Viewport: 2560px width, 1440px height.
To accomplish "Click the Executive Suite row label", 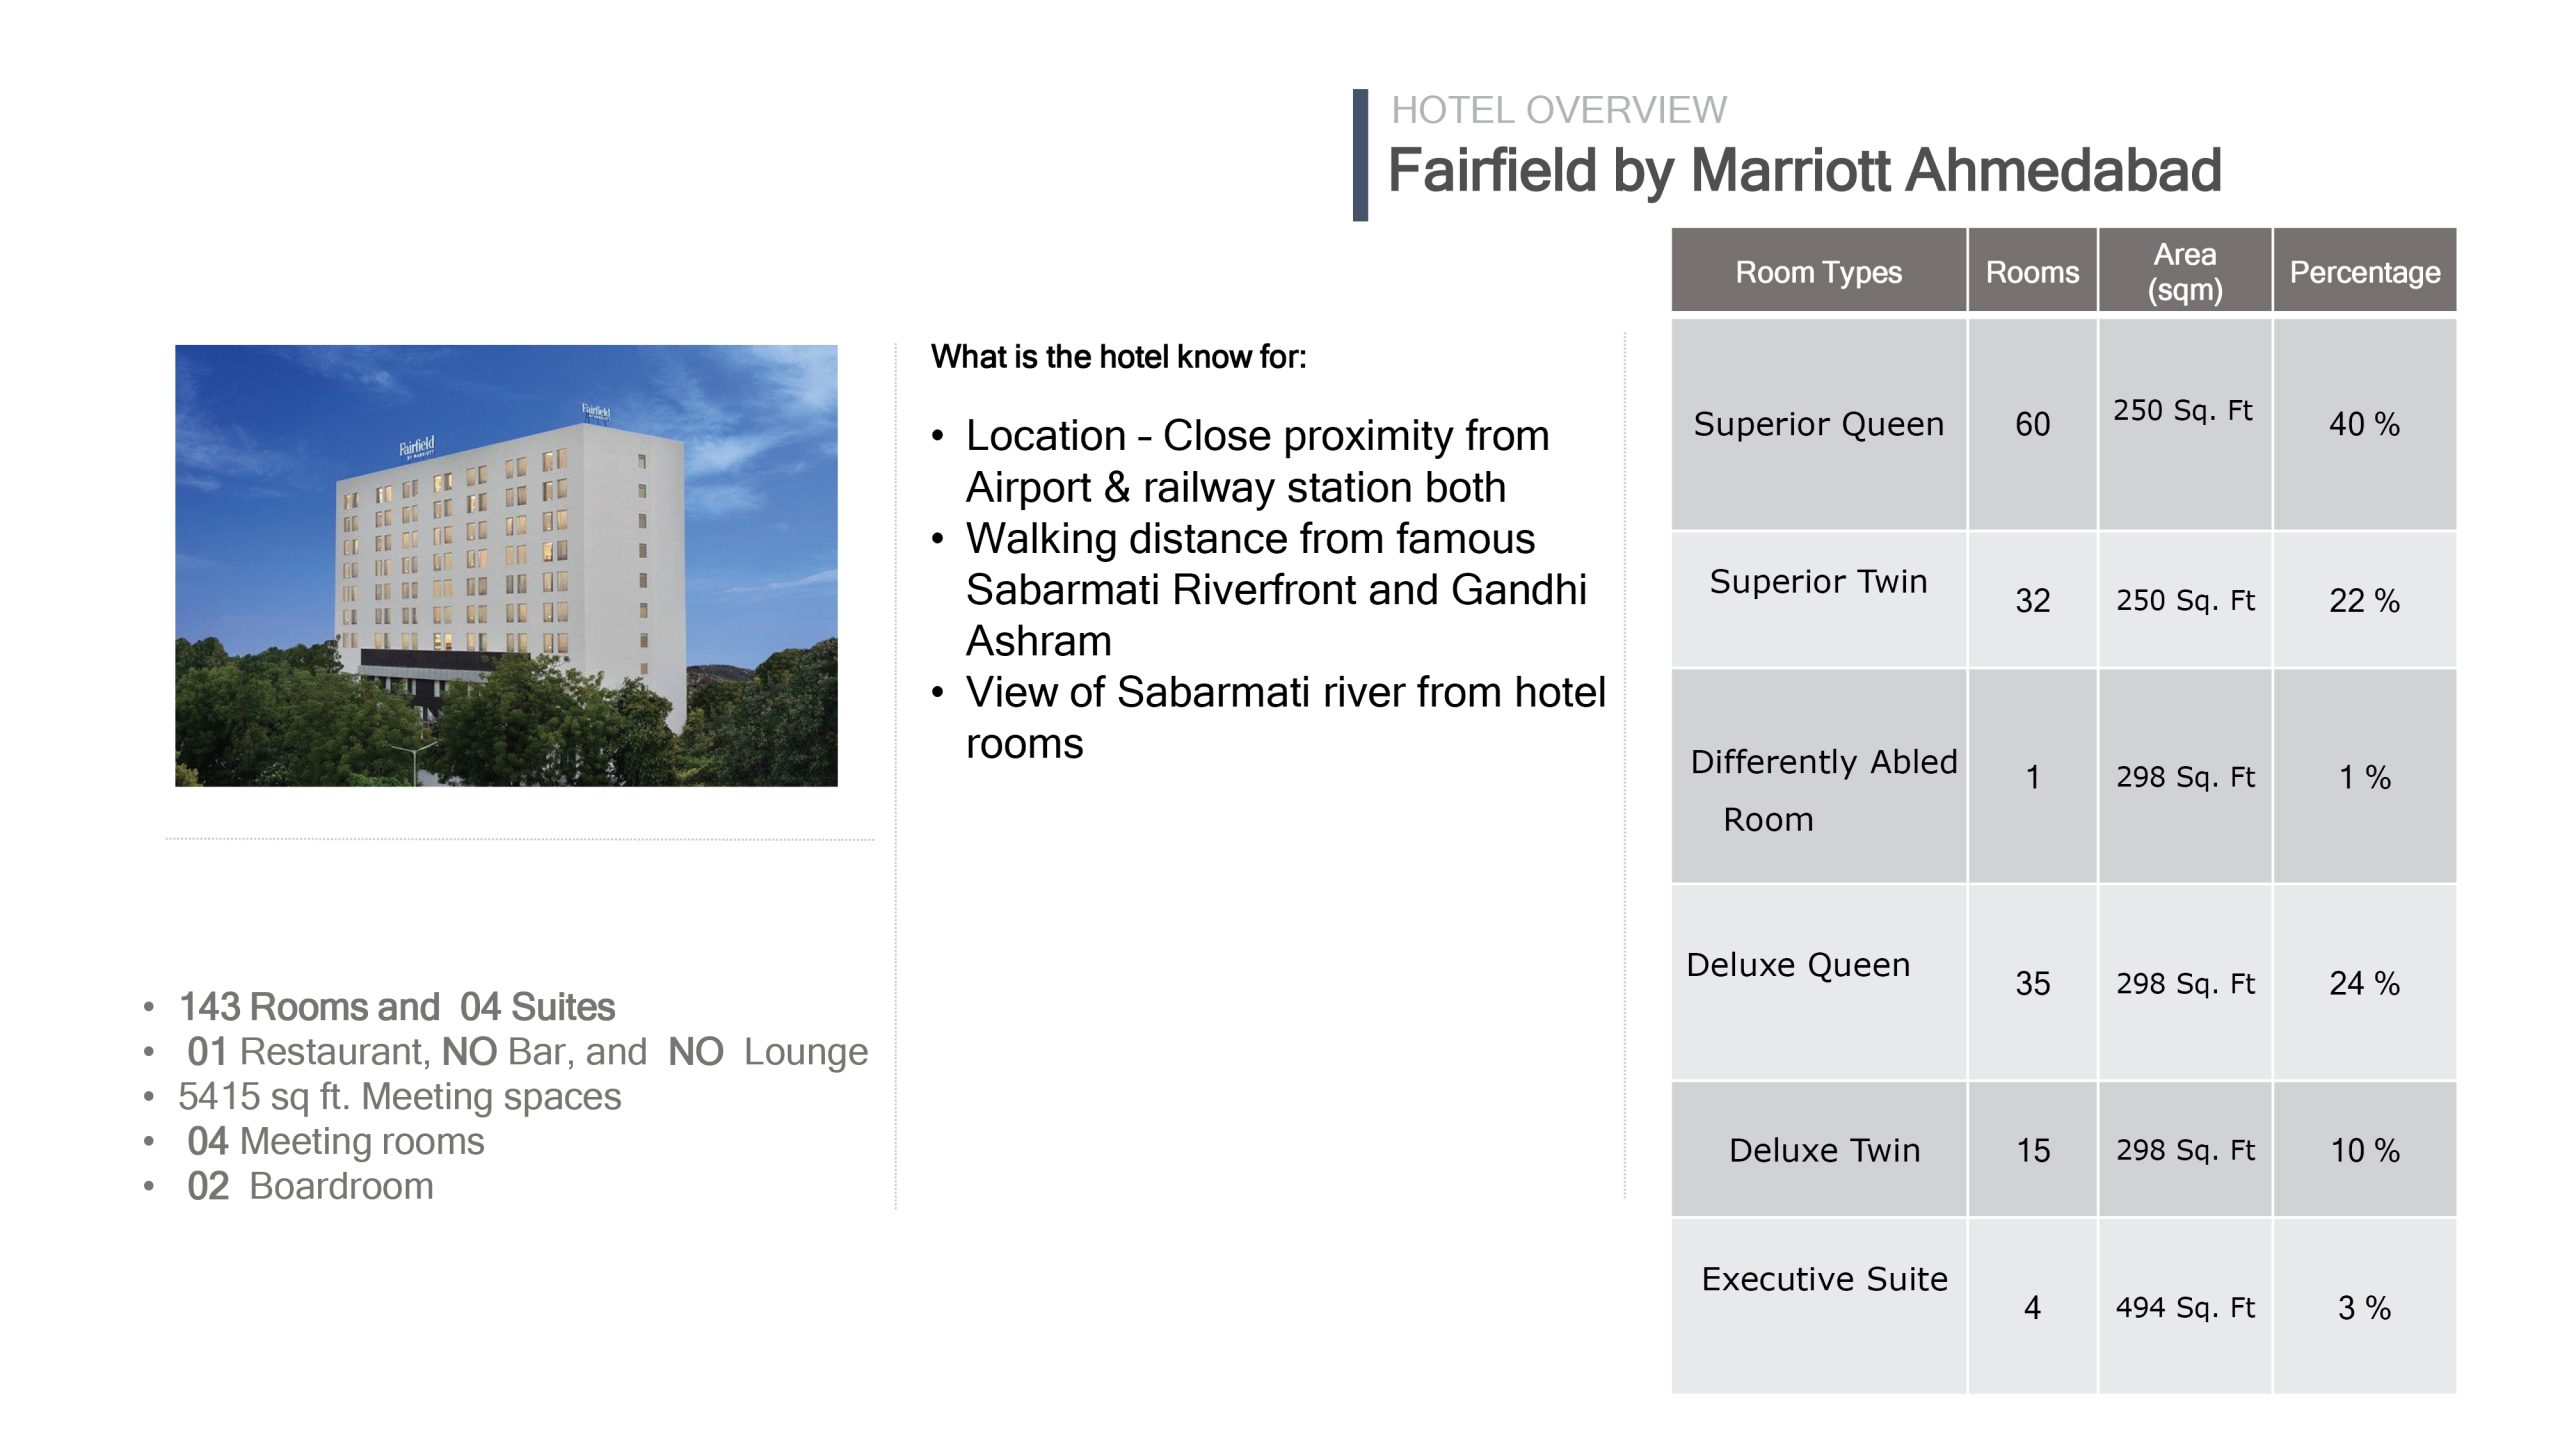I will [1825, 1279].
